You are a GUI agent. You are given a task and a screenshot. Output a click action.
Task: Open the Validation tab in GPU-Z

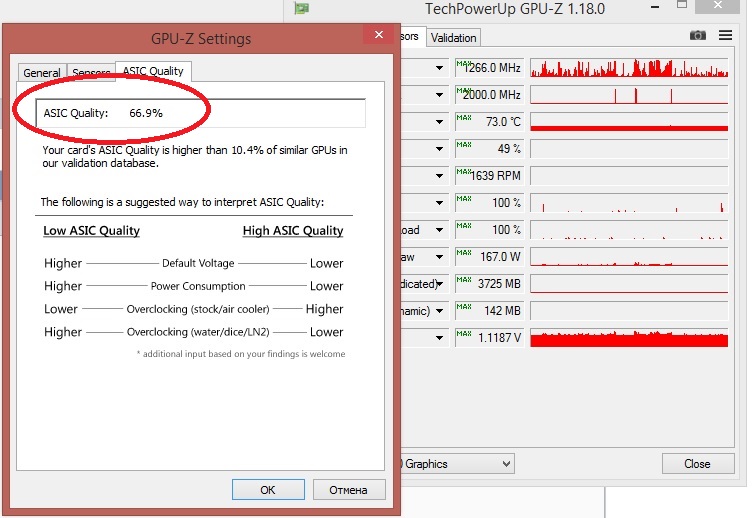[x=453, y=38]
